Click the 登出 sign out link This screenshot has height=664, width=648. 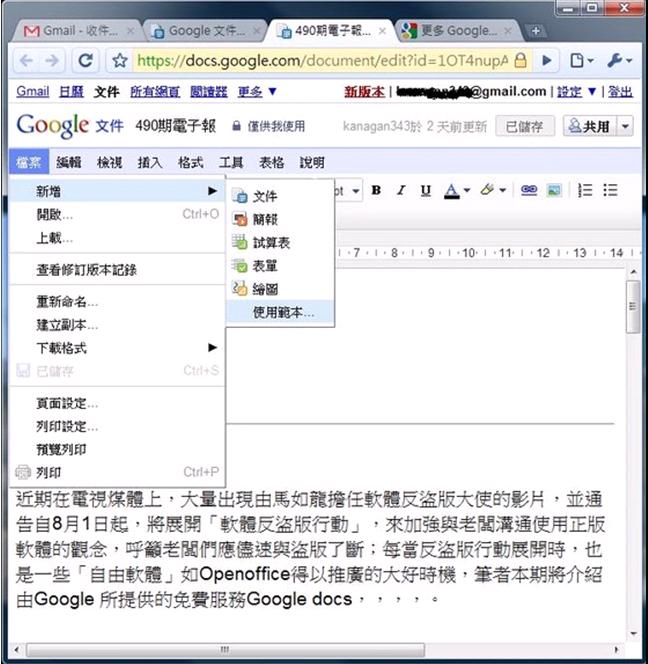click(x=620, y=91)
